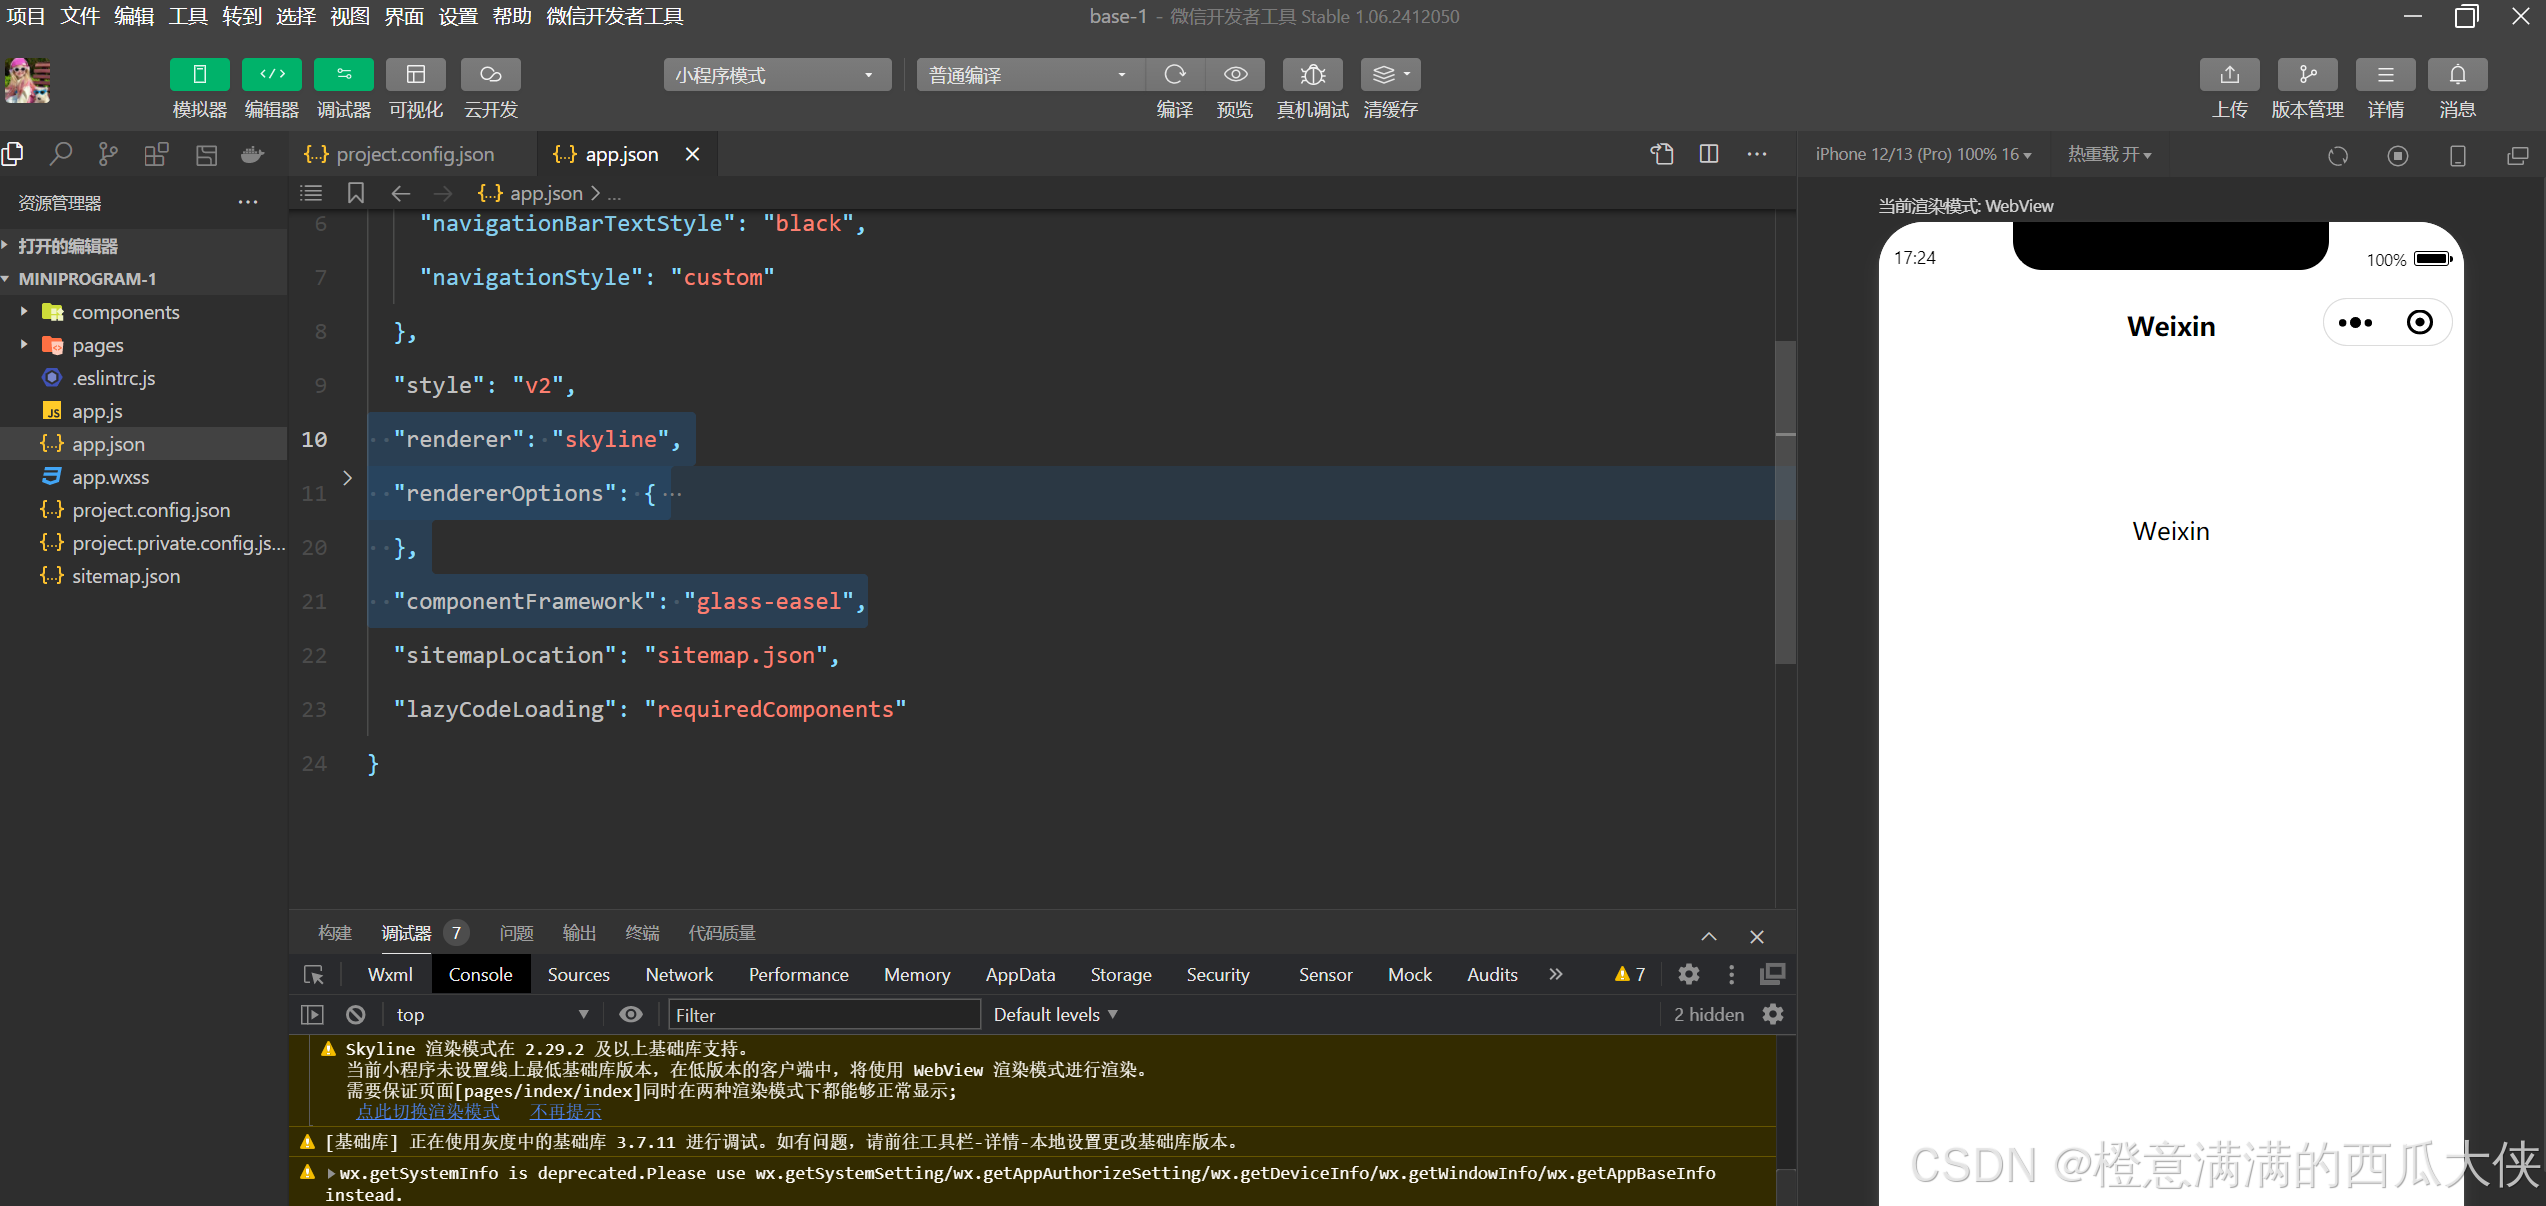Viewport: 2546px width, 1206px height.
Task: Click the upload icon button
Action: click(x=2229, y=75)
